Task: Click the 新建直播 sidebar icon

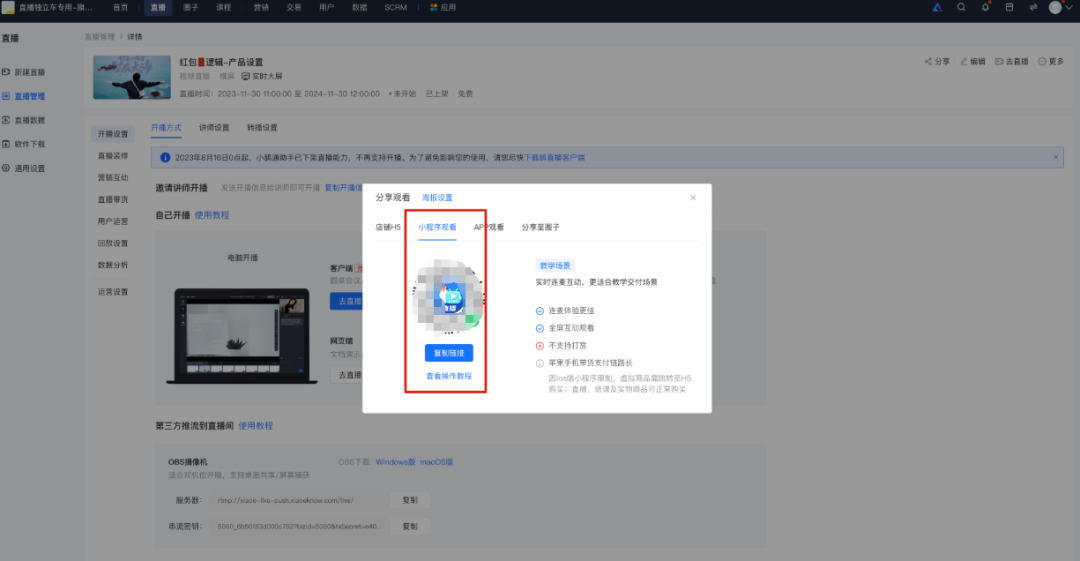Action: [6, 72]
